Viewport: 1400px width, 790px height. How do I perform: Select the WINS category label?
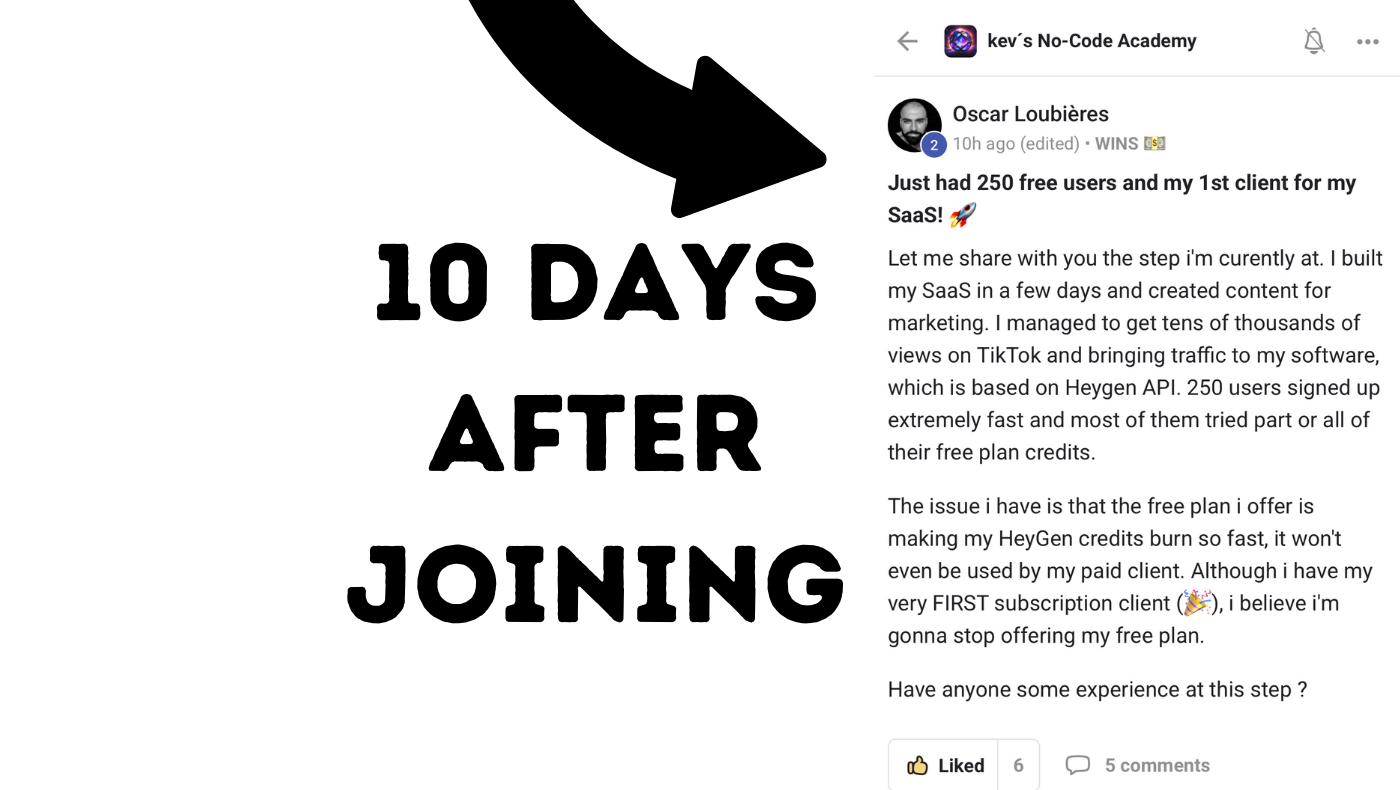[x=1116, y=144]
